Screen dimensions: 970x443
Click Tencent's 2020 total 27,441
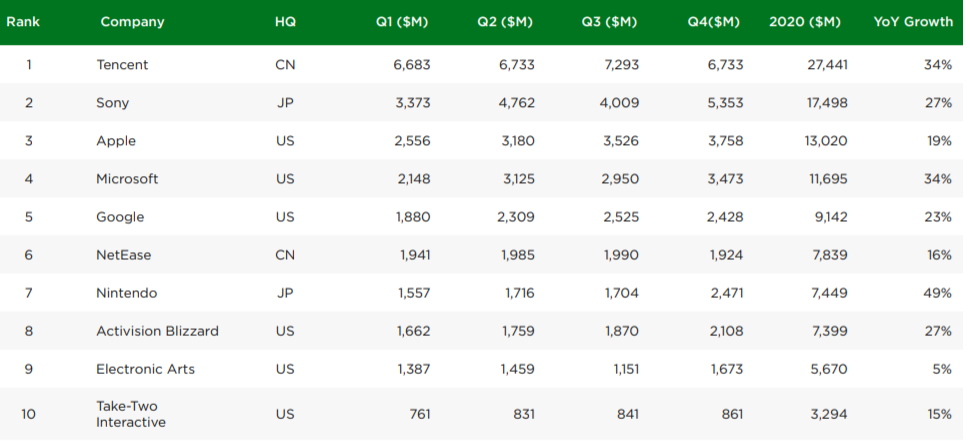[827, 64]
